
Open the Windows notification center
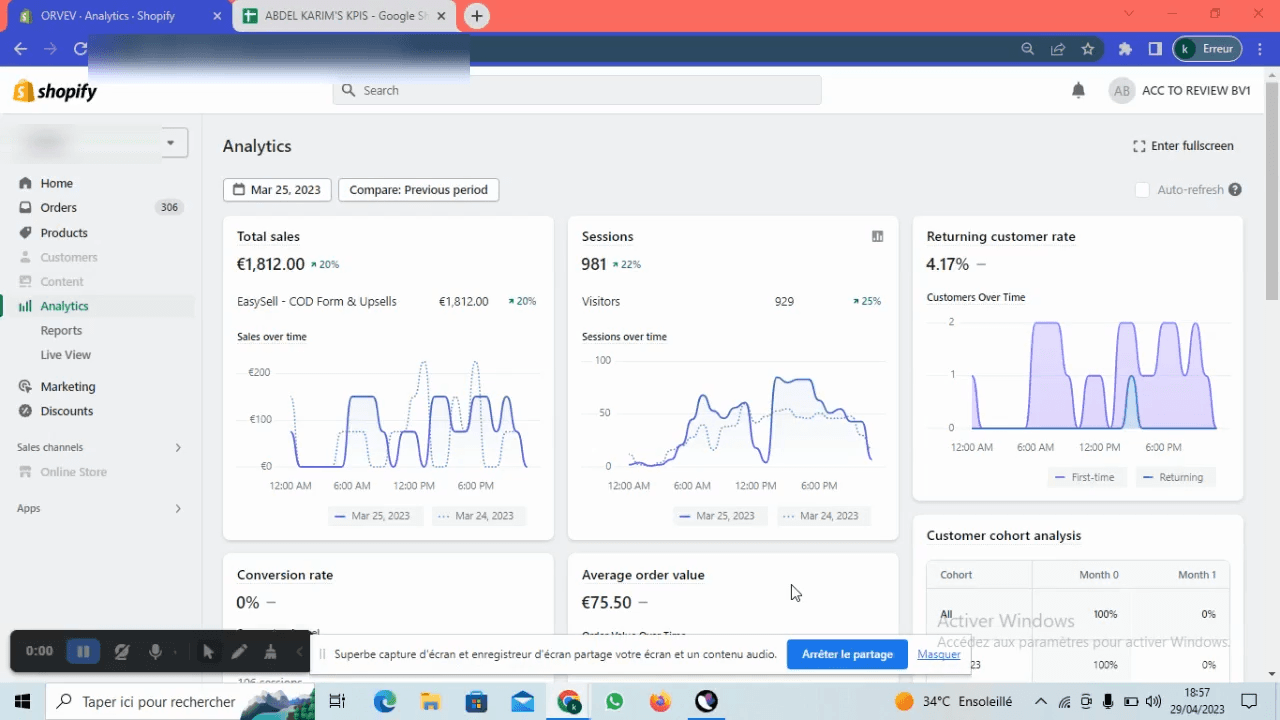click(x=1249, y=701)
